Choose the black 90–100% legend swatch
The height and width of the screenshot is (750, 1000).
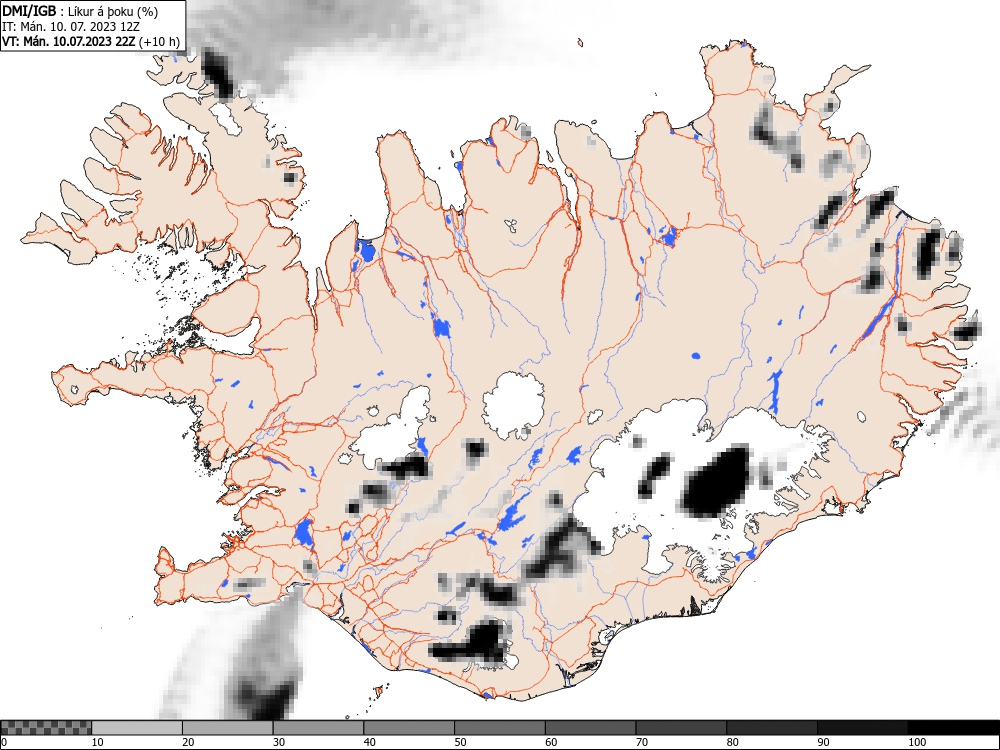pyautogui.click(x=862, y=728)
